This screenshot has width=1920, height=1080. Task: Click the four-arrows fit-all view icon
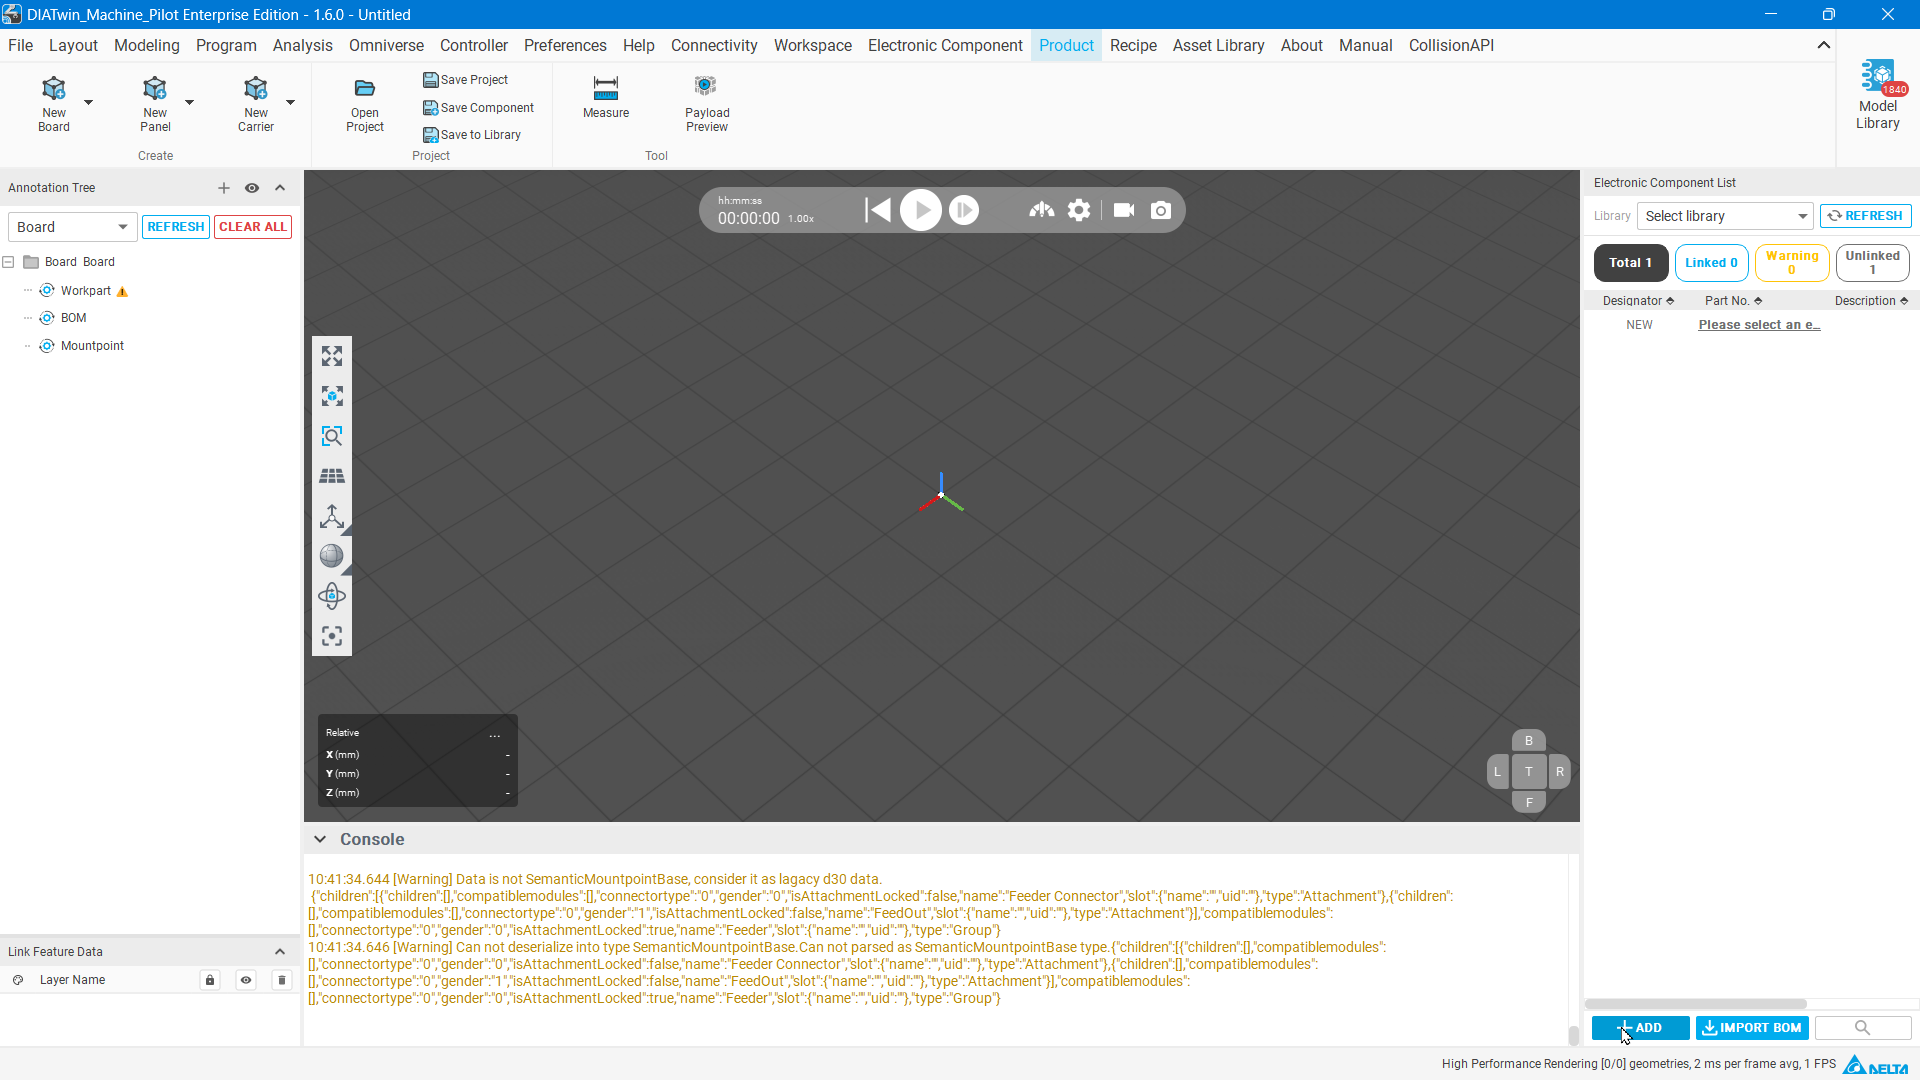332,356
